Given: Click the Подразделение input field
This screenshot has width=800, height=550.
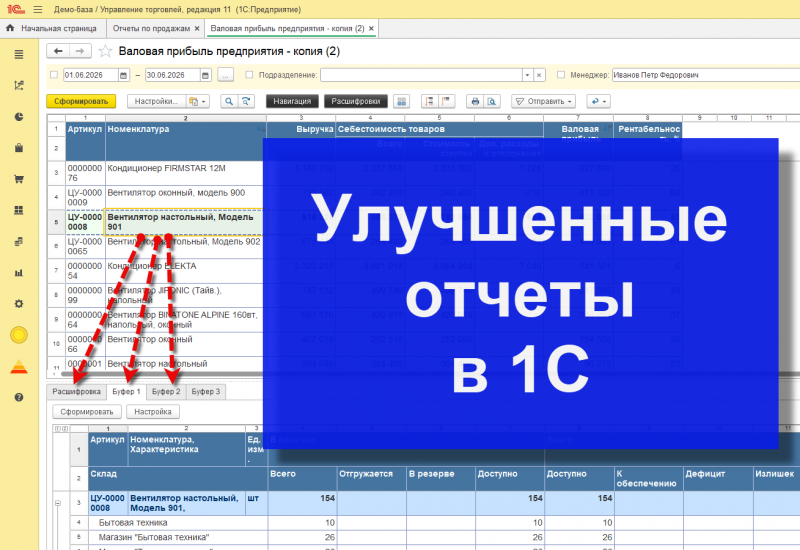Looking at the screenshot, I should tap(421, 75).
